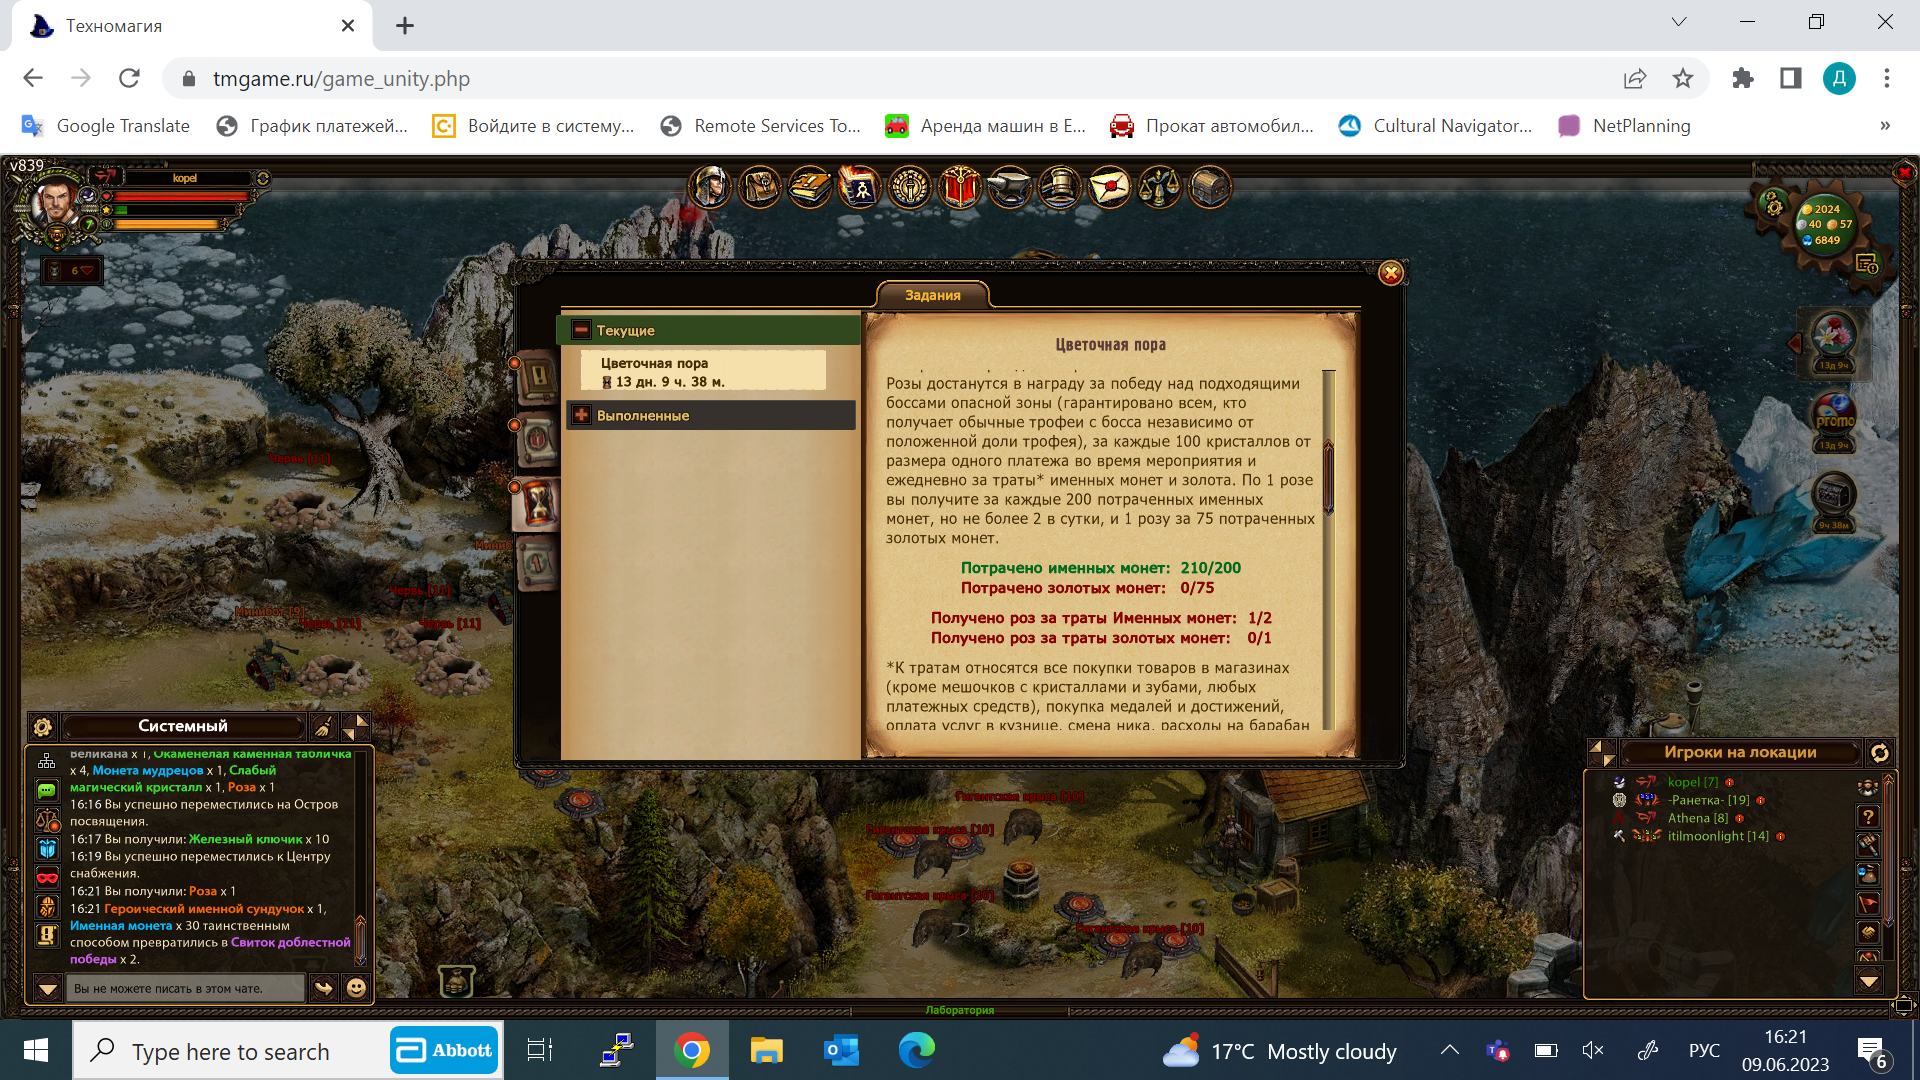Refresh the Игроки на локации list
1920x1080 pixels.
[x=1880, y=753]
